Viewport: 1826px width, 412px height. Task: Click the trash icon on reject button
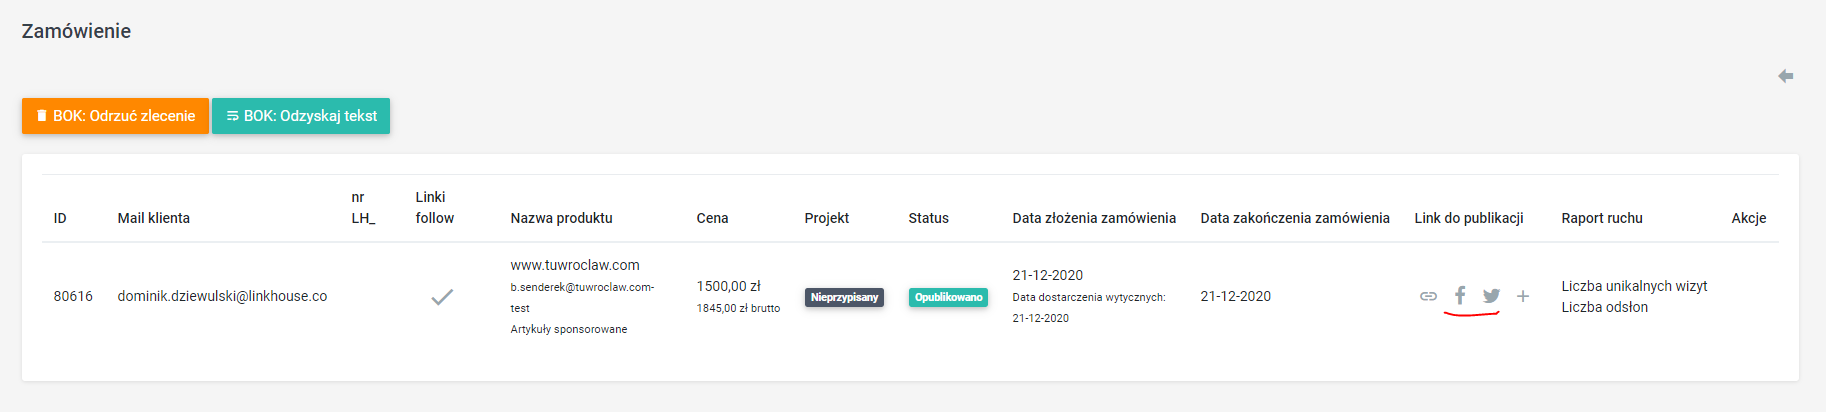(42, 116)
